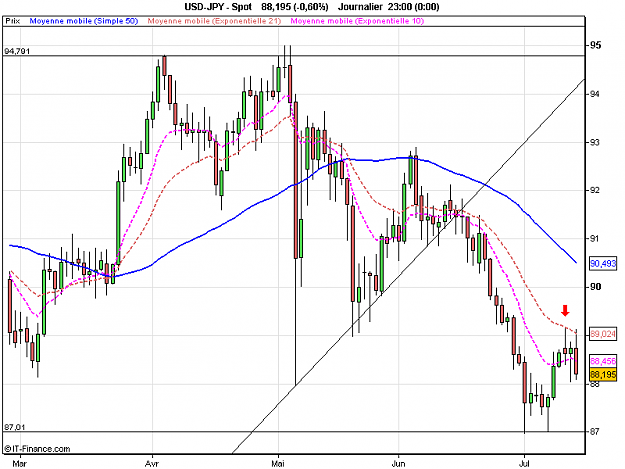Click the 92 price axis label
The width and height of the screenshot is (625, 469).
594,190
